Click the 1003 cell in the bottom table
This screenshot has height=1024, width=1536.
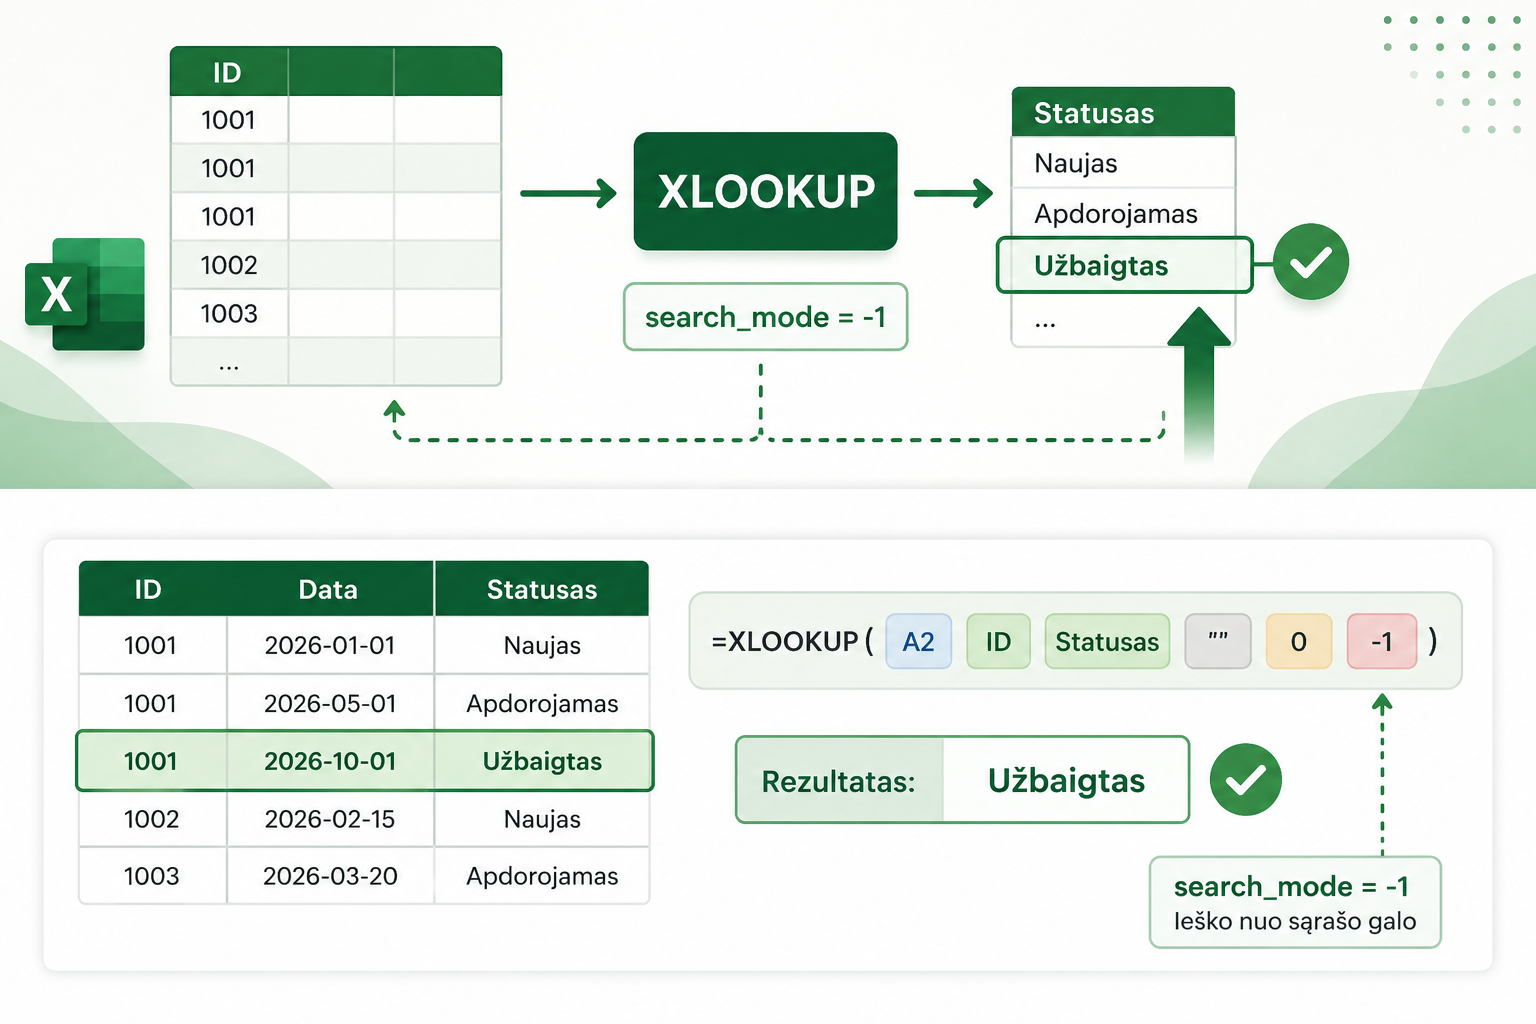(151, 876)
